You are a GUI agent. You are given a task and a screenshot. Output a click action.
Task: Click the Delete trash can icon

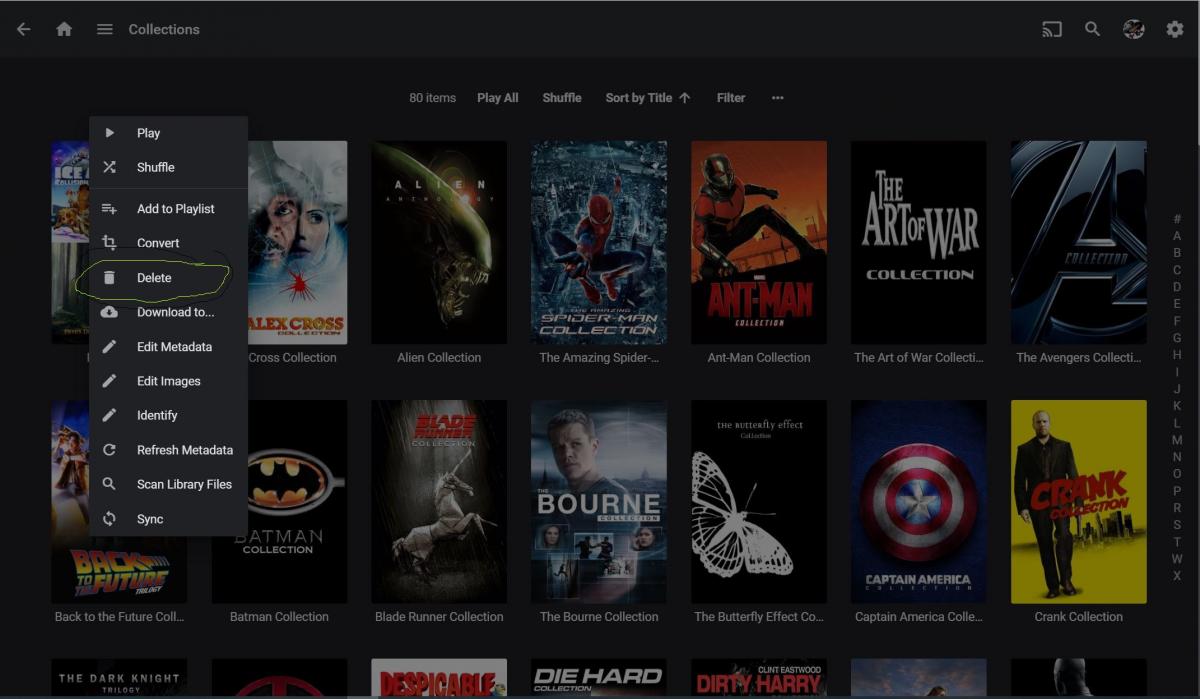pyautogui.click(x=110, y=278)
